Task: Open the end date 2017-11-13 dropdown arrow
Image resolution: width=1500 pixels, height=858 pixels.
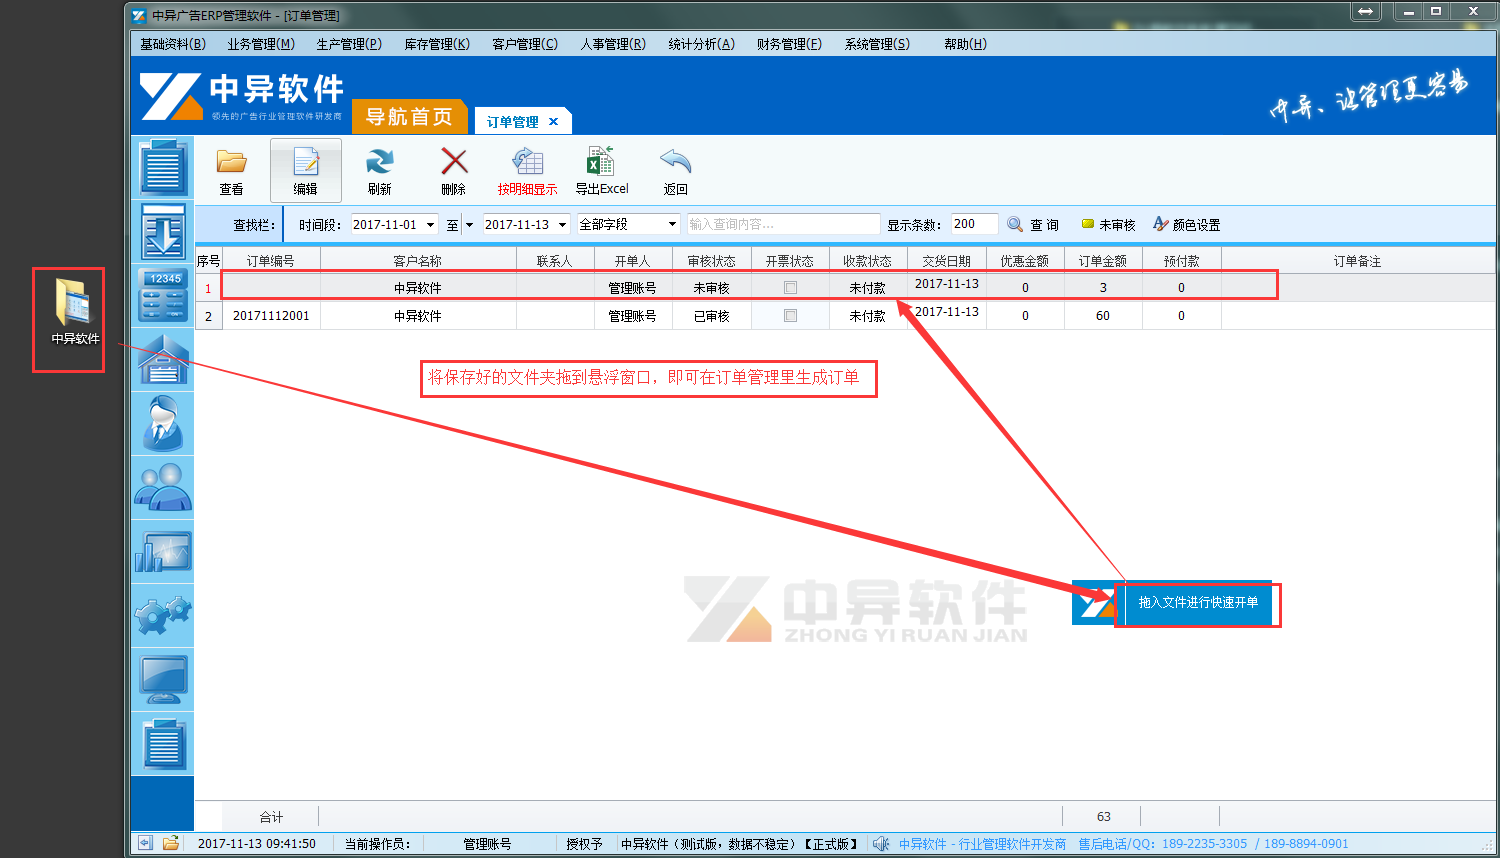Action: [x=563, y=225]
